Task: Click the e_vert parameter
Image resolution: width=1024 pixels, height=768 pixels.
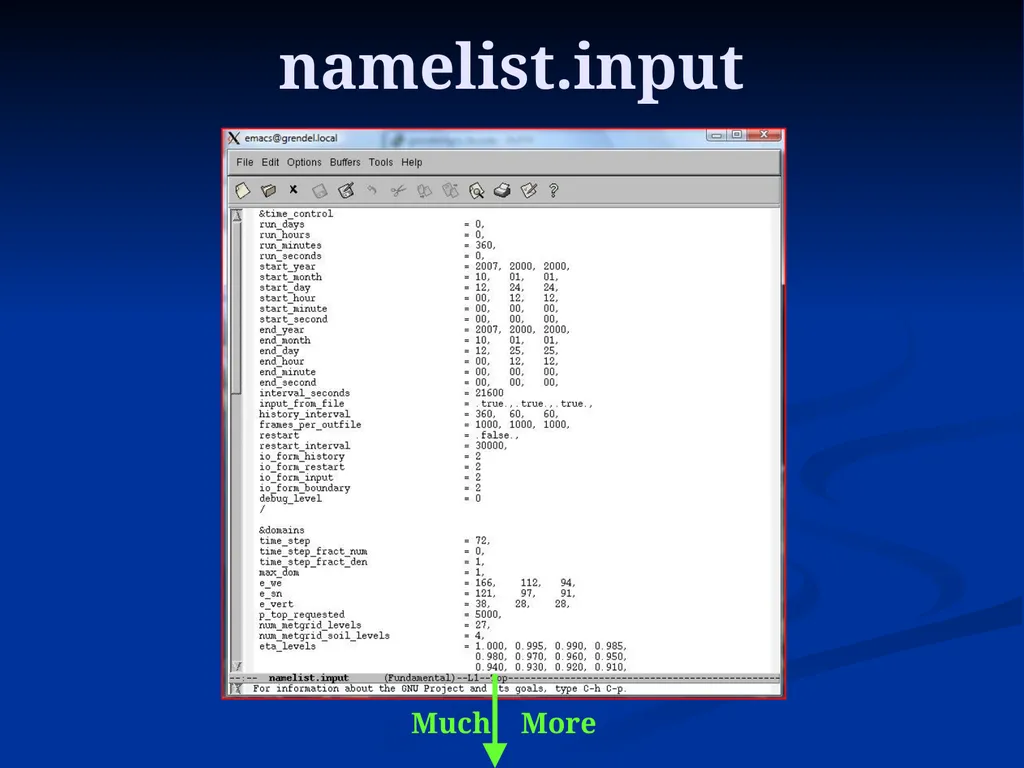Action: tap(276, 604)
